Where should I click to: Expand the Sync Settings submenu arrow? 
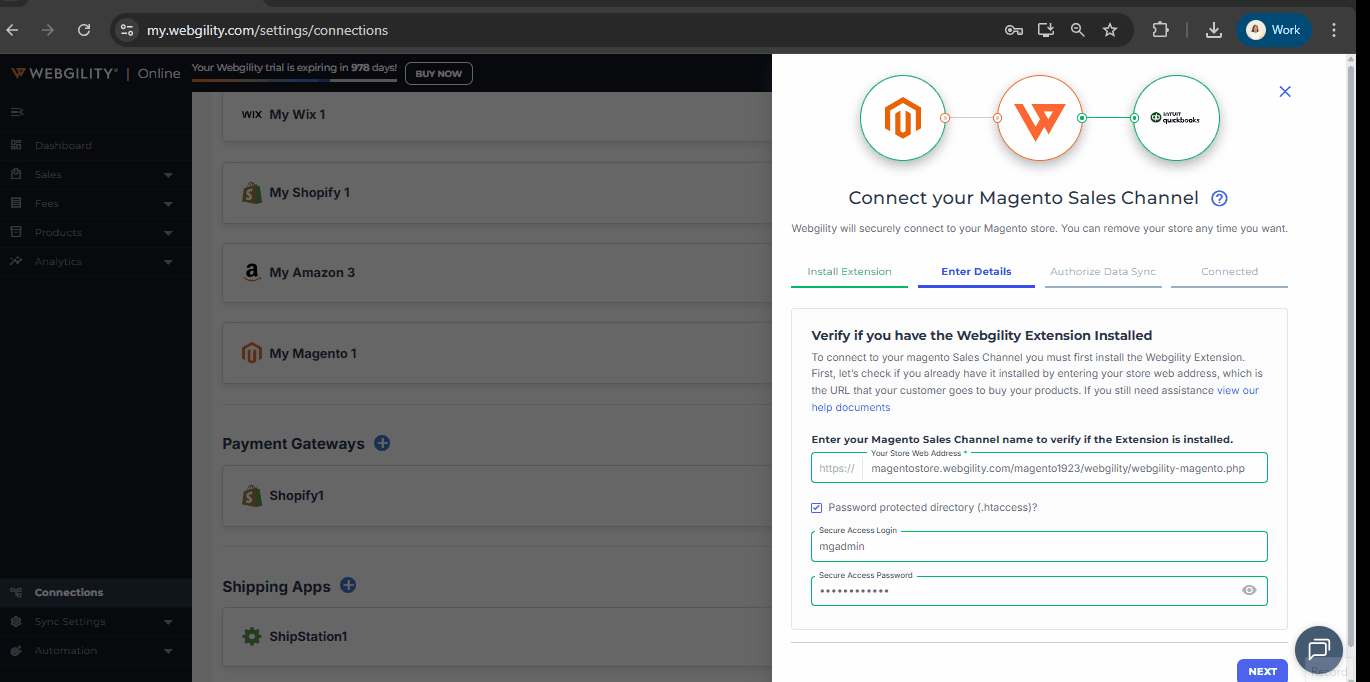(168, 622)
